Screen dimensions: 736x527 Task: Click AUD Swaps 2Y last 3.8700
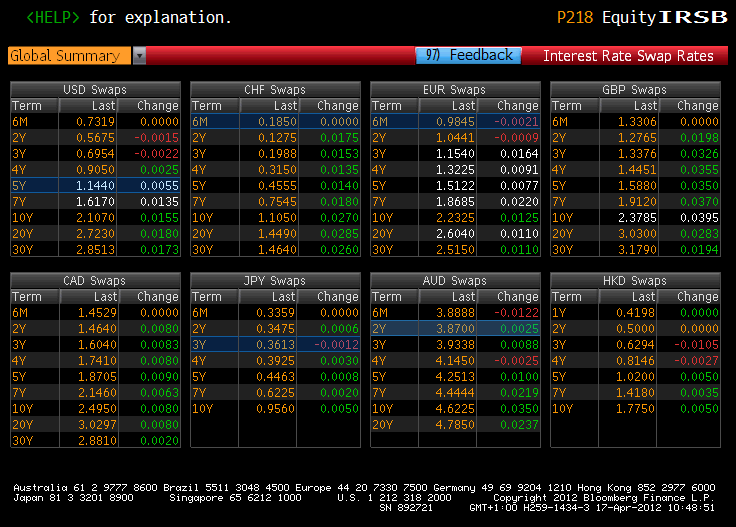coord(455,328)
